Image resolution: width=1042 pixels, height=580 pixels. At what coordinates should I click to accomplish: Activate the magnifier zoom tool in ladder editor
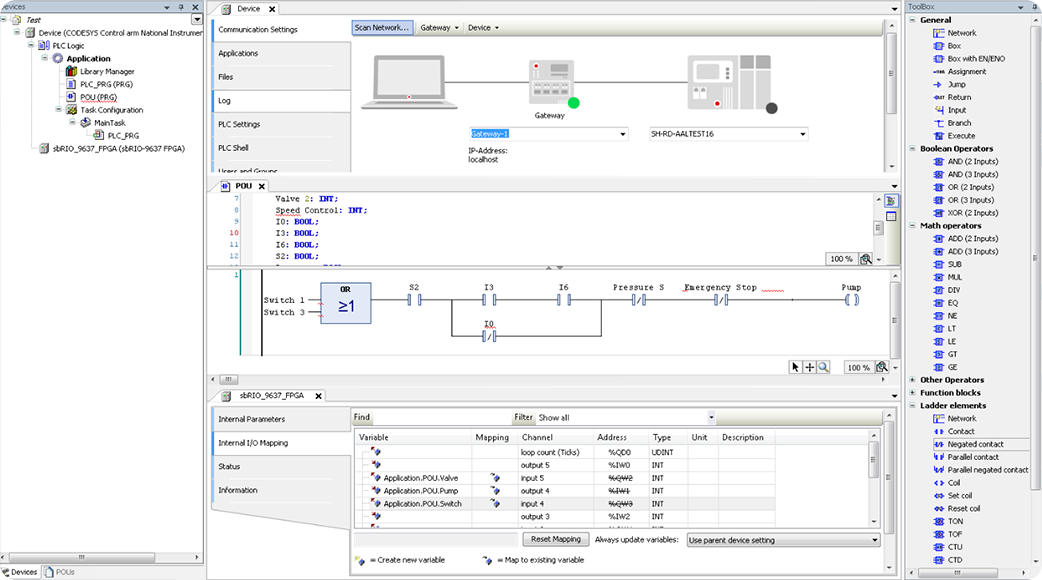pyautogui.click(x=824, y=367)
